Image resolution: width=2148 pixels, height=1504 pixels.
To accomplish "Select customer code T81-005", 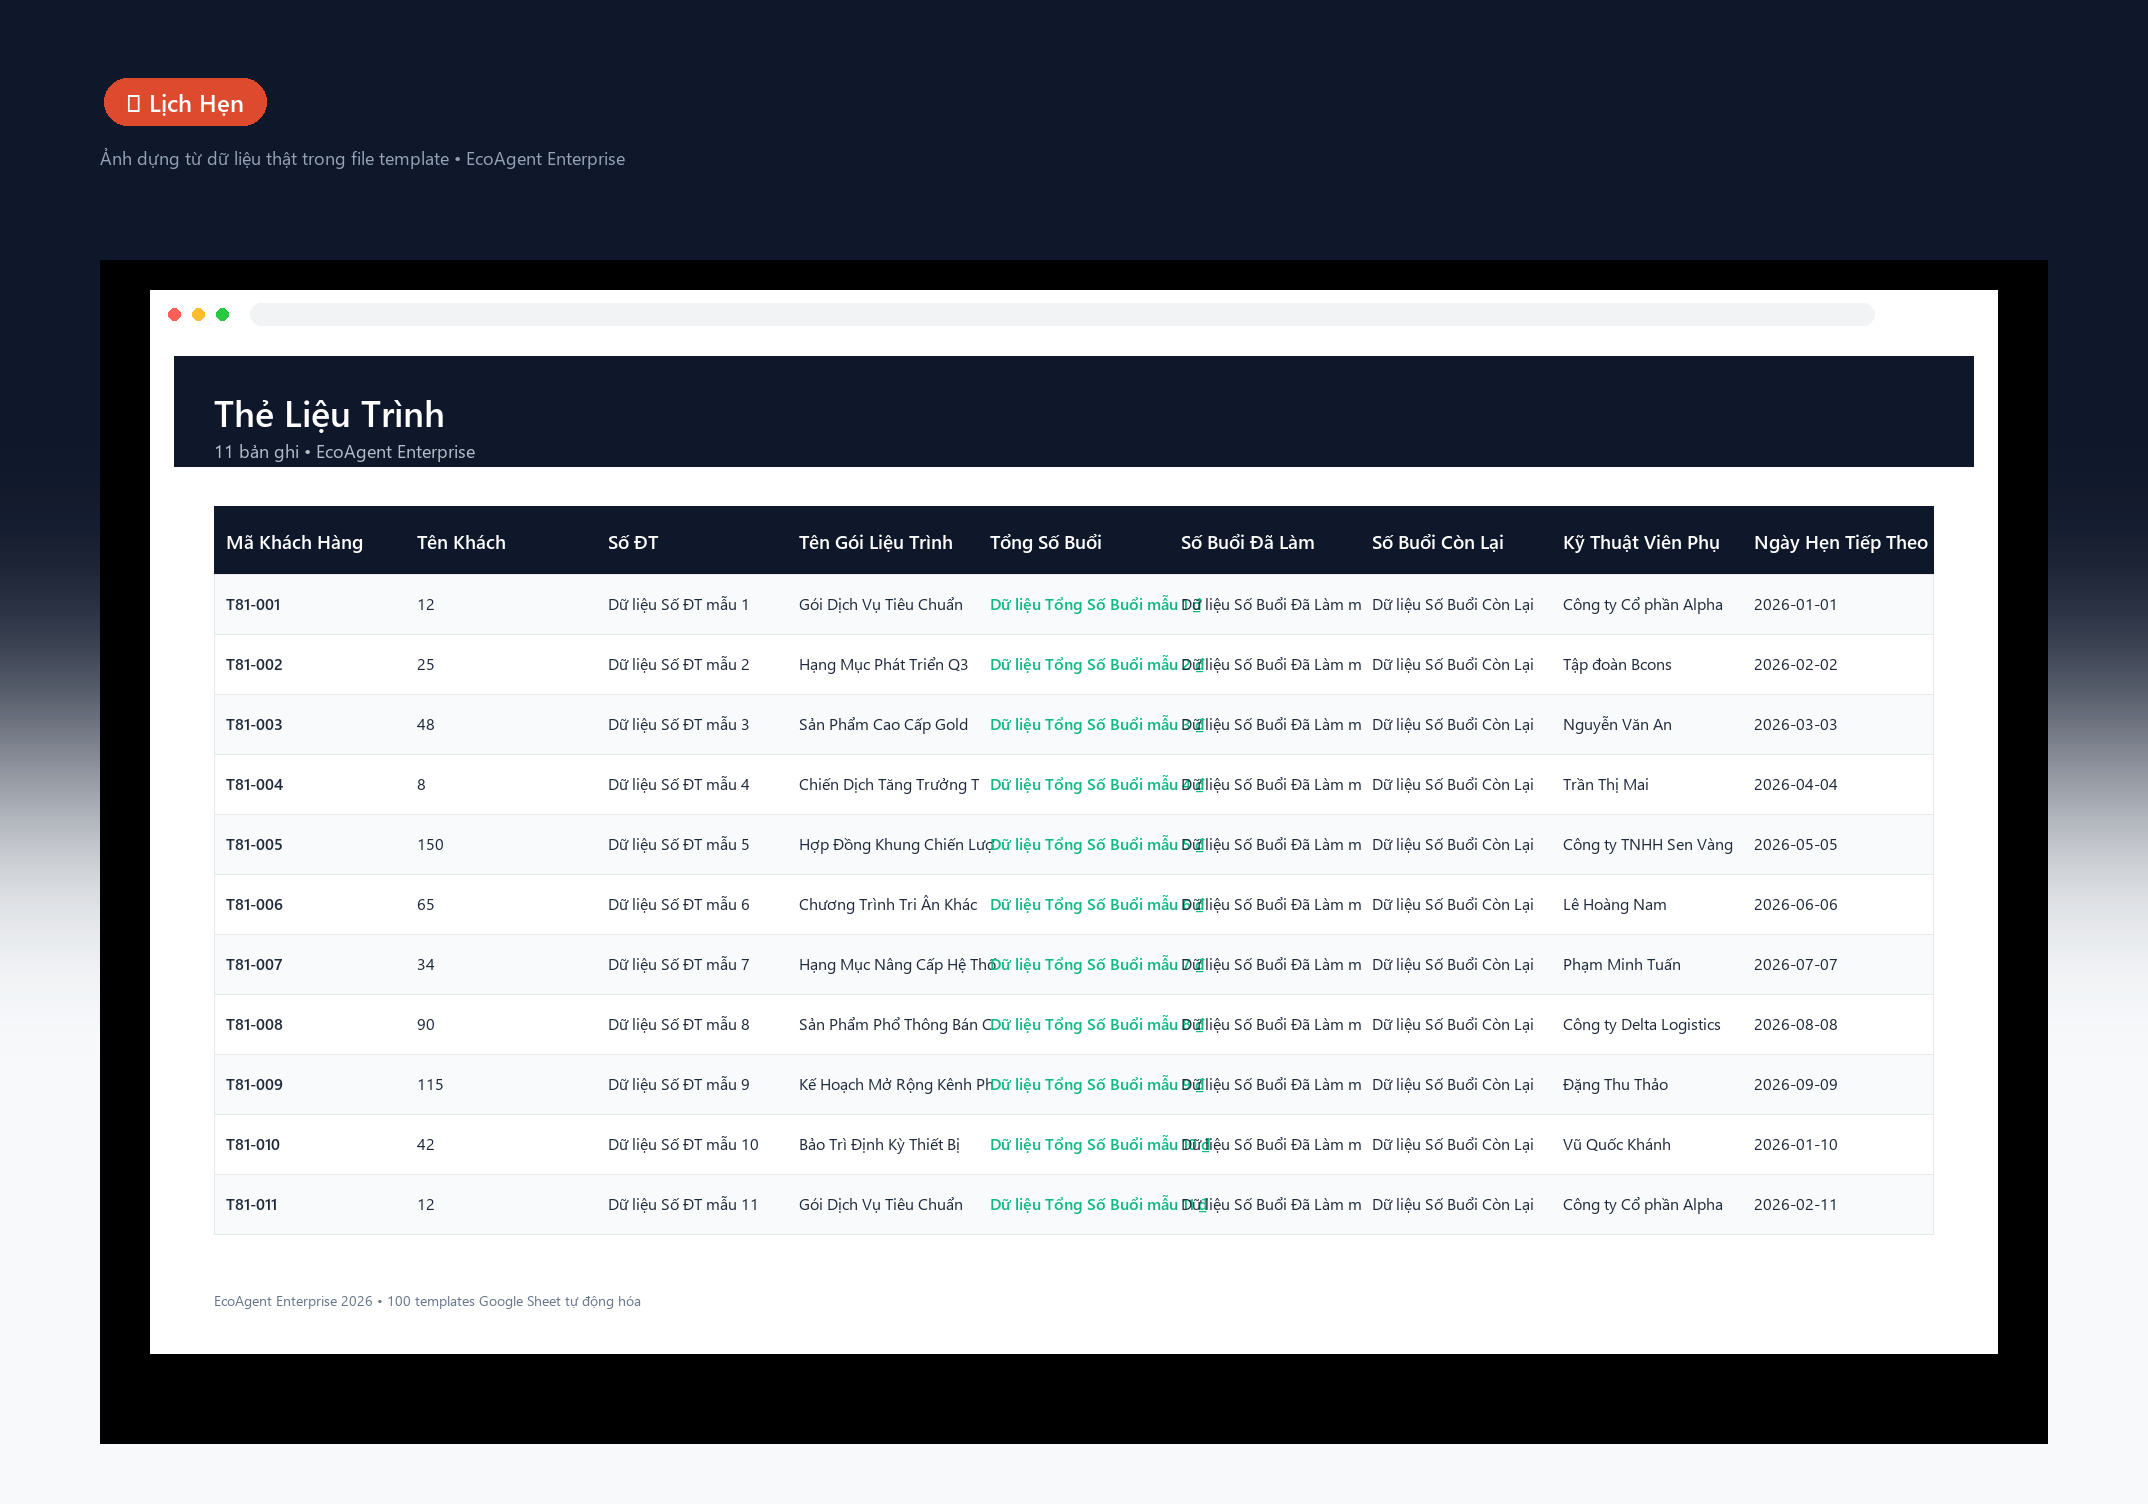I will [x=254, y=844].
